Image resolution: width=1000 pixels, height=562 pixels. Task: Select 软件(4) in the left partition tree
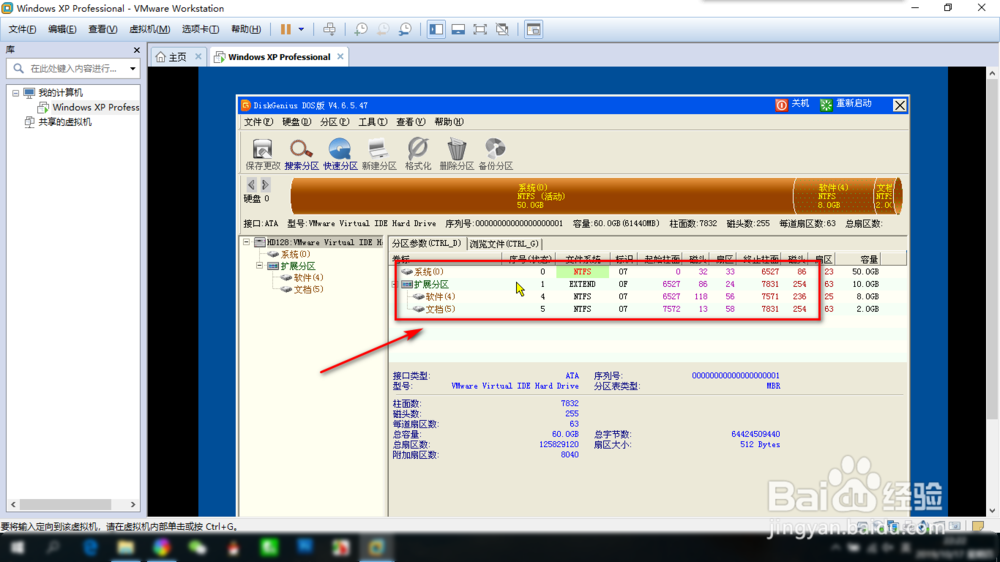pyautogui.click(x=309, y=277)
